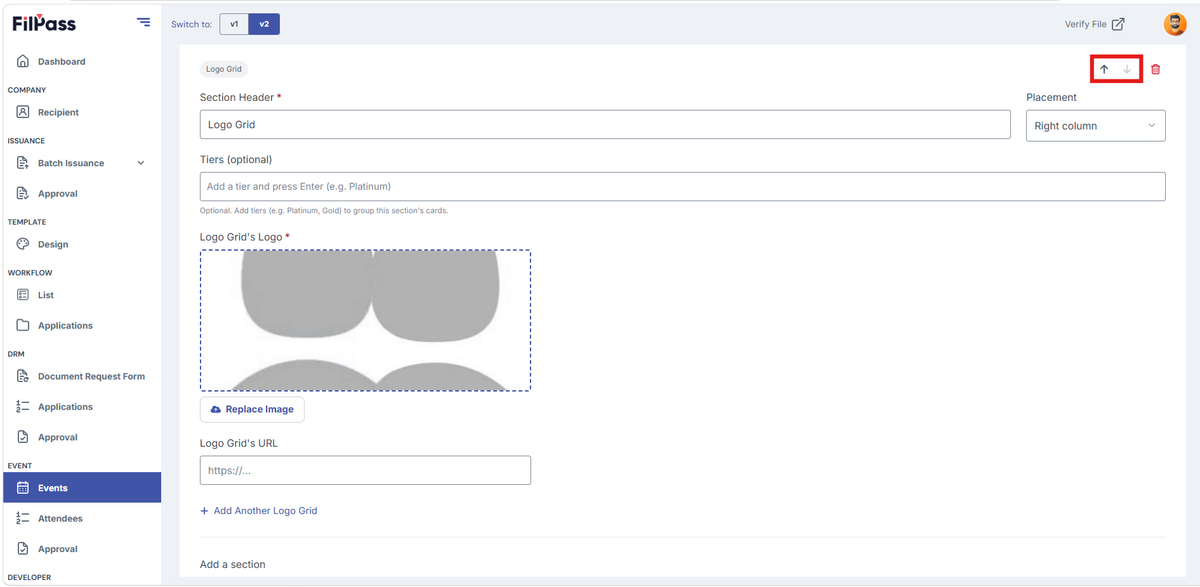Viewport: 1200px width, 587px height.
Task: Click the Dashboard home icon
Action: coord(23,62)
